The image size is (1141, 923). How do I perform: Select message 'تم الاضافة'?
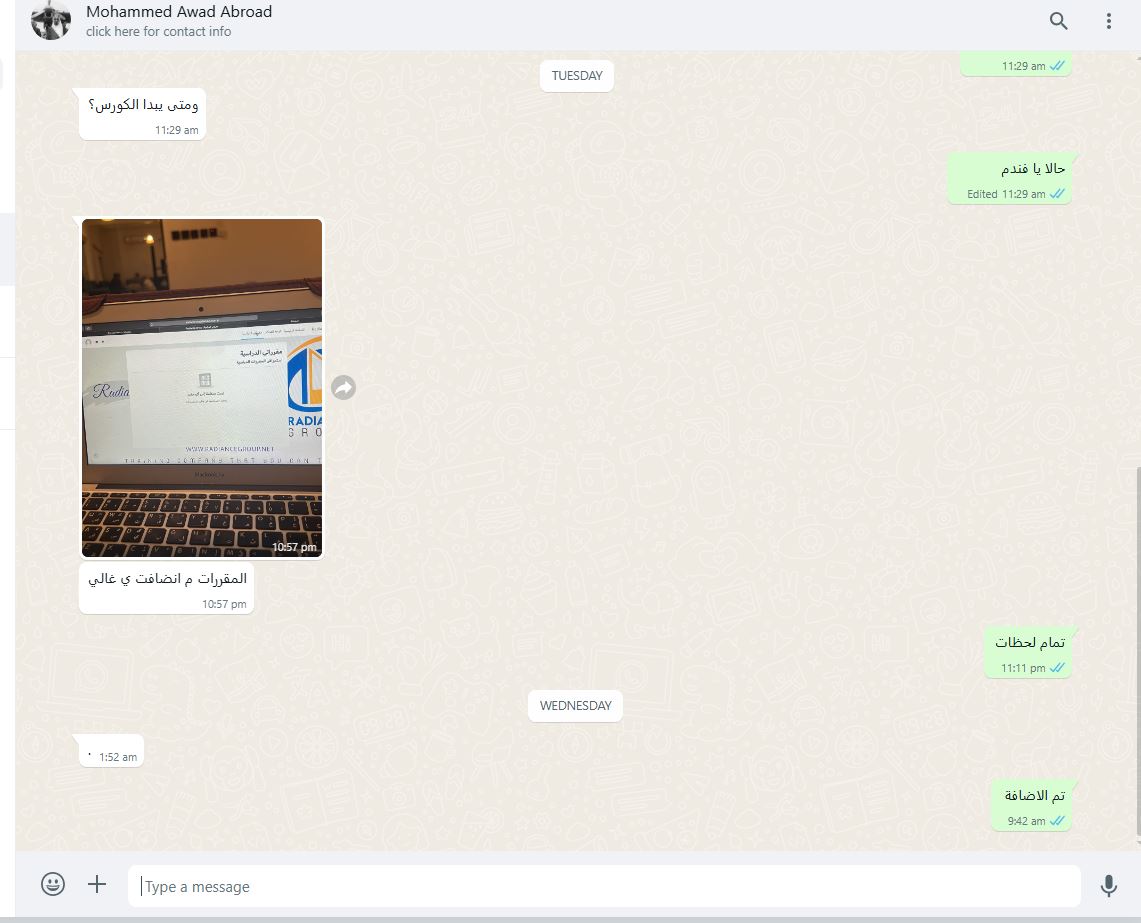click(x=1032, y=805)
